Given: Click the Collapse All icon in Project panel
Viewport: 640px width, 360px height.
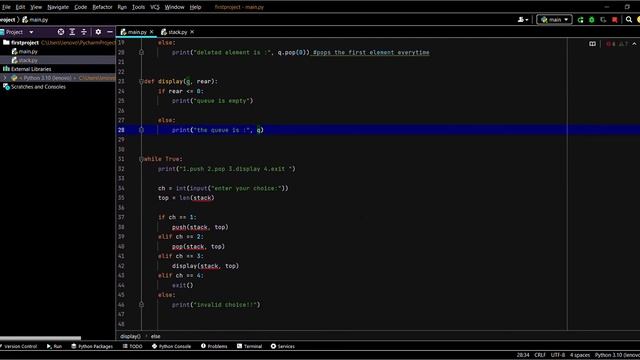Looking at the screenshot, I should pos(84,32).
